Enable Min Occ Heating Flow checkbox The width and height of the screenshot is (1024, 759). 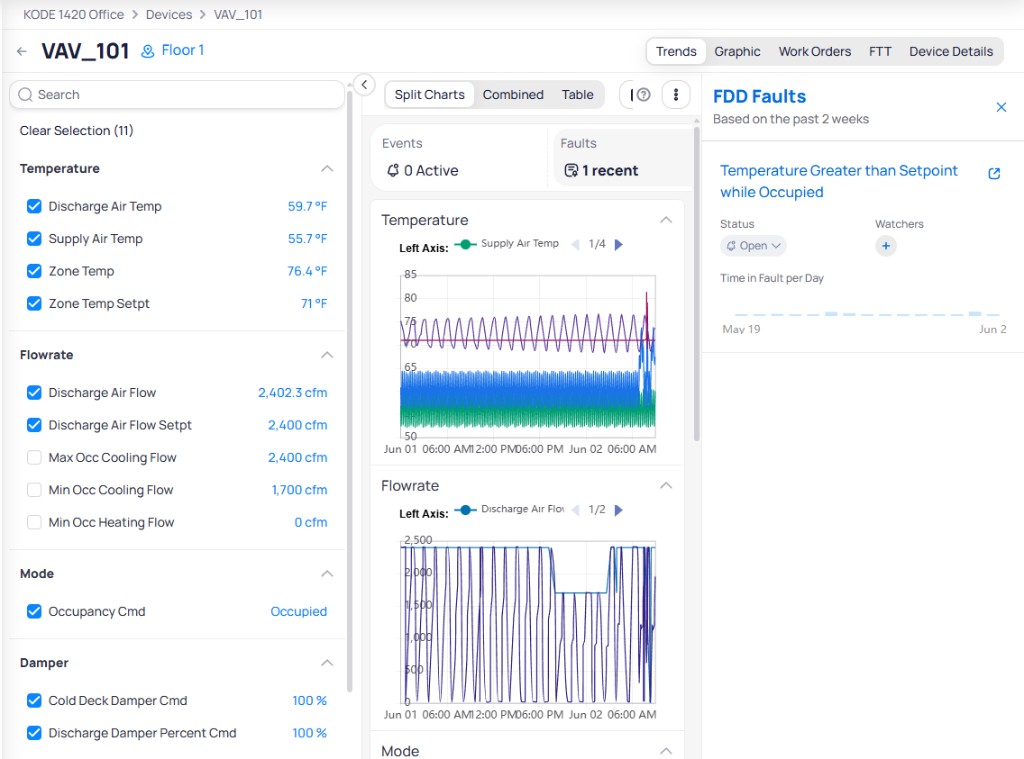tap(34, 523)
